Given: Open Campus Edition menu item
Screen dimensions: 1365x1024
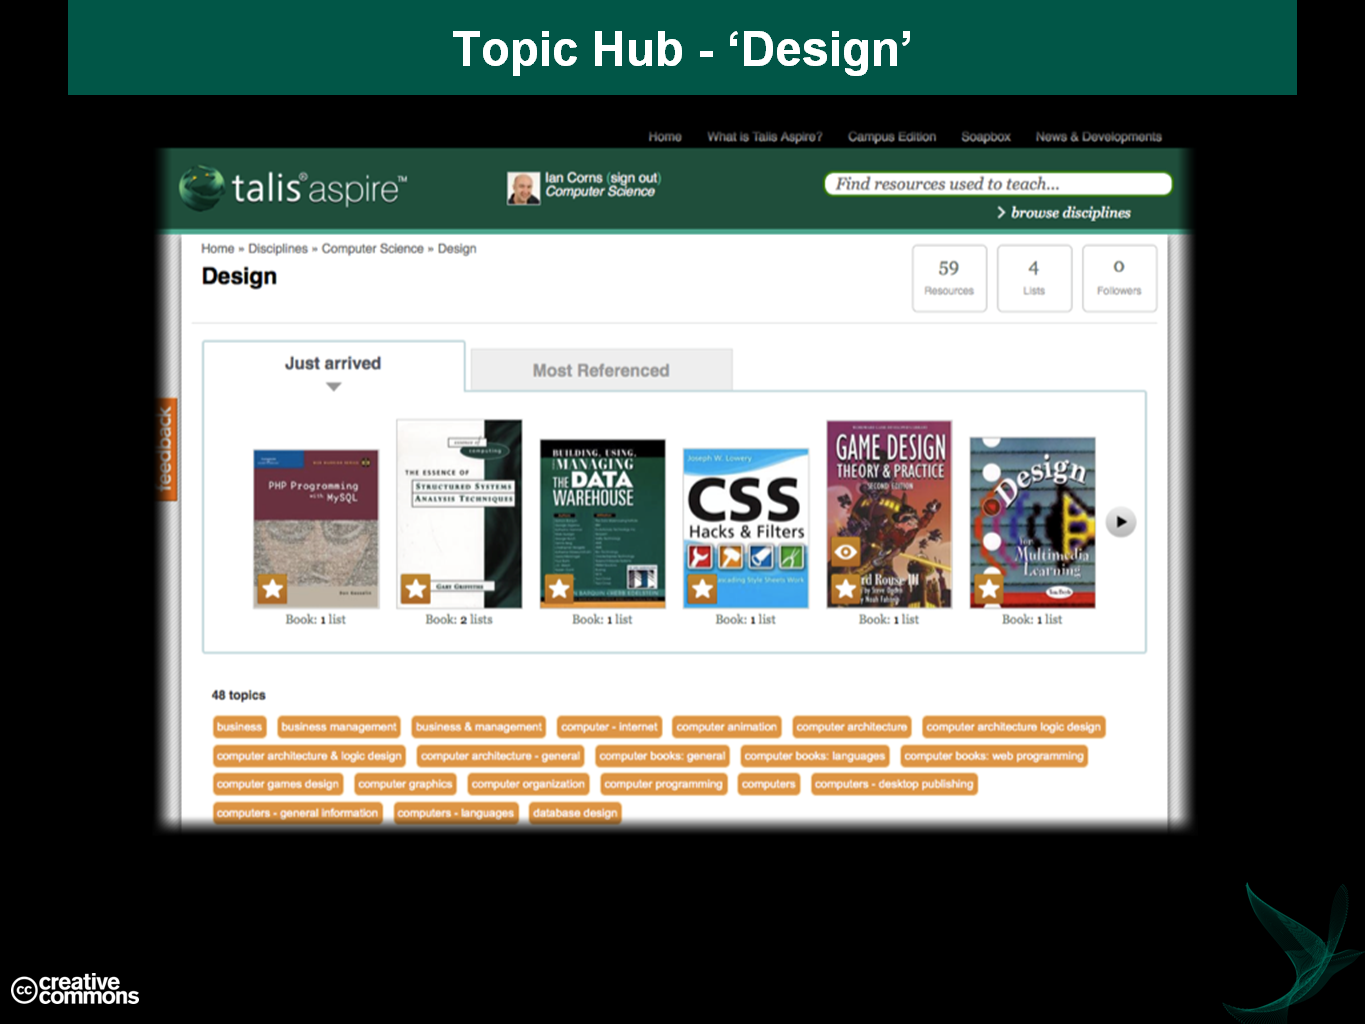Looking at the screenshot, I should 891,137.
